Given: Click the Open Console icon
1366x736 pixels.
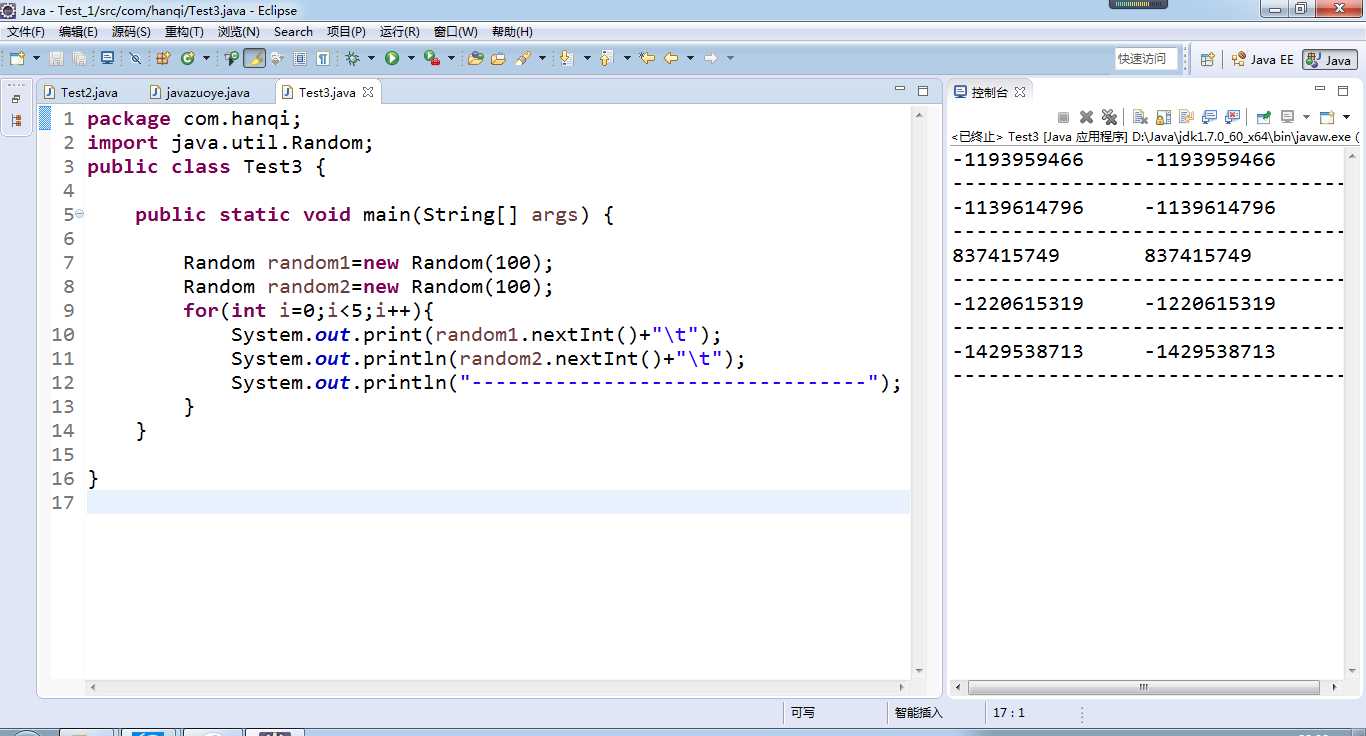Looking at the screenshot, I should point(1327,117).
